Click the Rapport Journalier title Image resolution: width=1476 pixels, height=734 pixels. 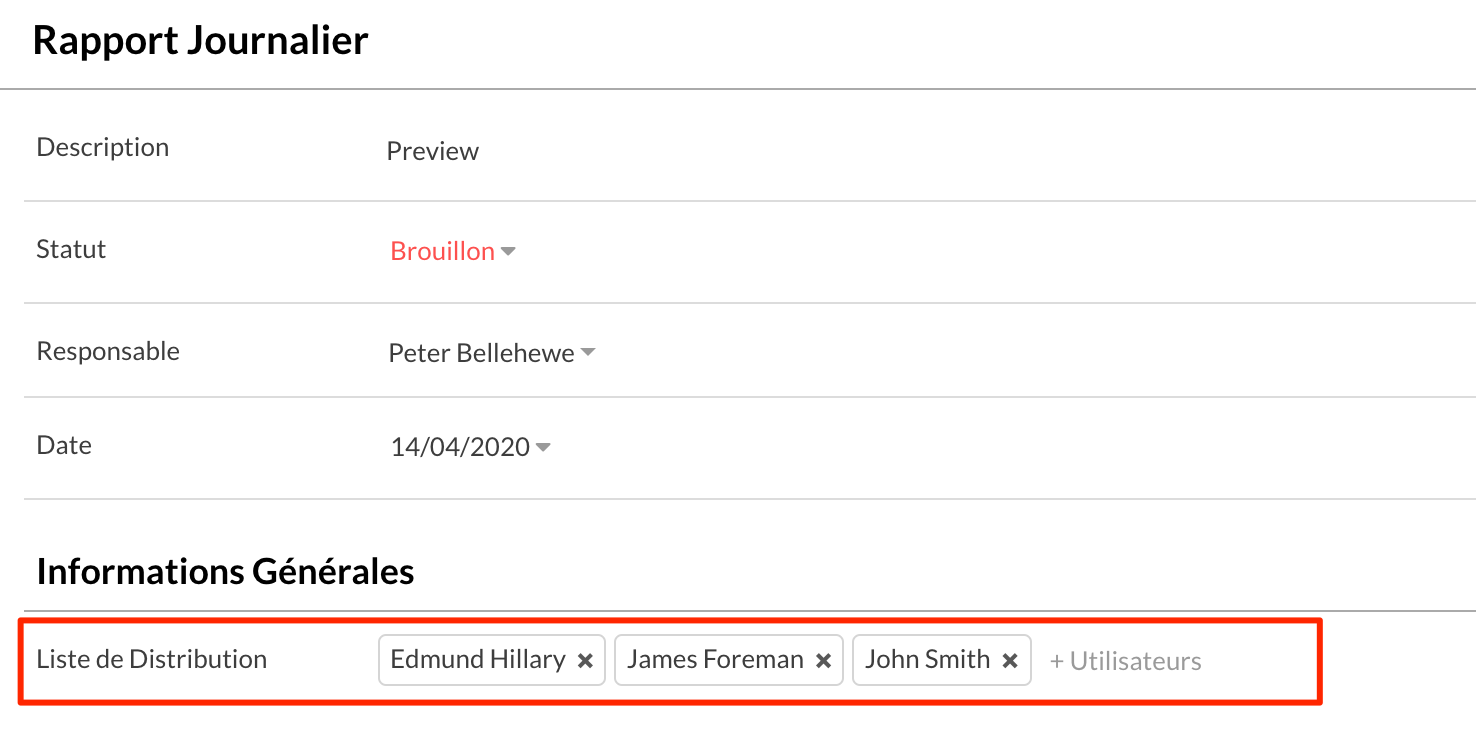coord(200,40)
